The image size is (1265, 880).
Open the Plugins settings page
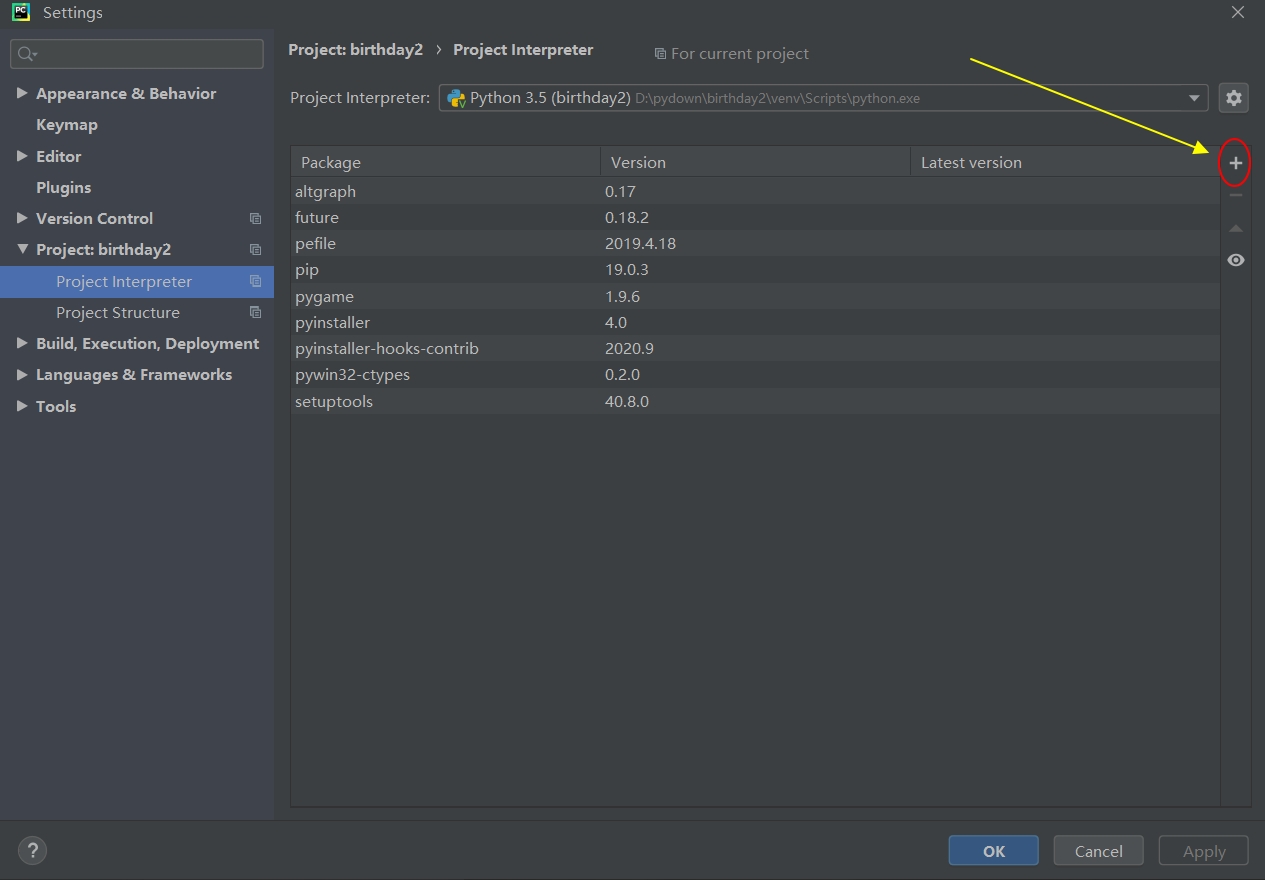pyautogui.click(x=63, y=188)
